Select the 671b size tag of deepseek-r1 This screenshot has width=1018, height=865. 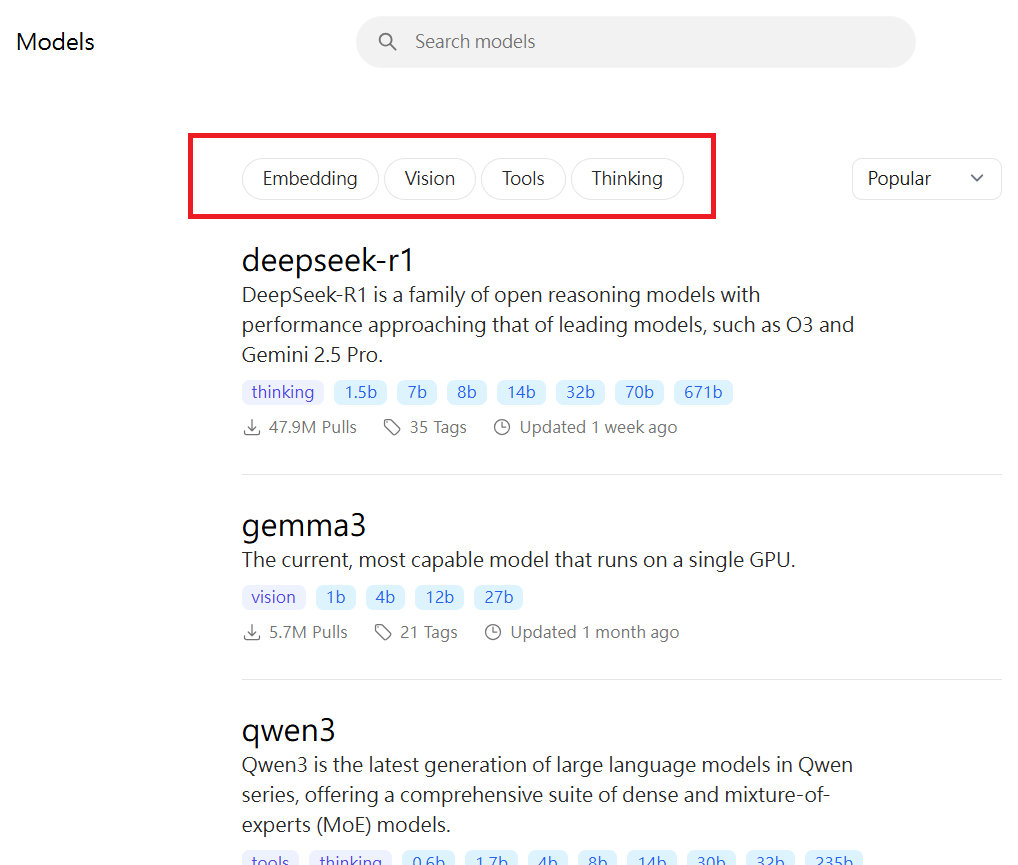click(703, 392)
